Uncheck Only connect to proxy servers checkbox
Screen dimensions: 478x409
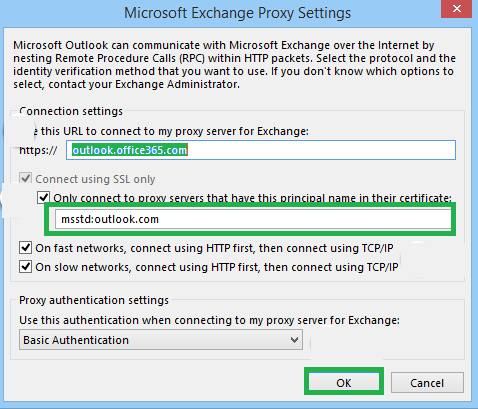pos(44,197)
